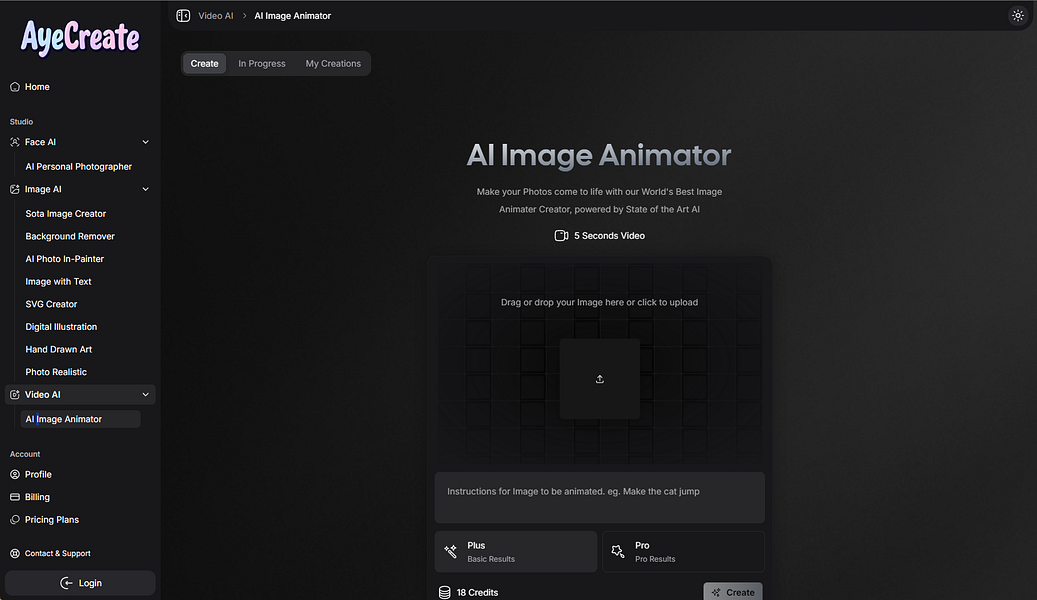Open the My Creations tab
Image resolution: width=1037 pixels, height=600 pixels.
pyautogui.click(x=333, y=64)
